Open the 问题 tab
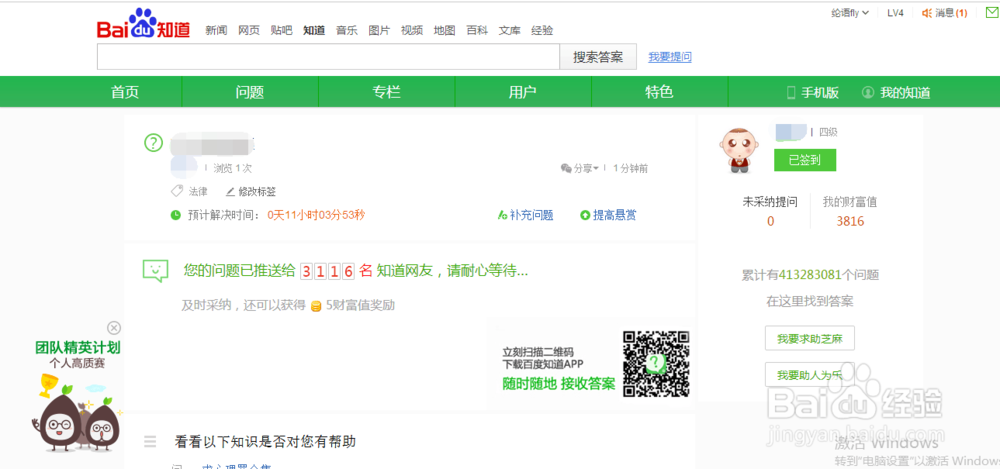Viewport: 1000px width, 469px height. coord(250,92)
